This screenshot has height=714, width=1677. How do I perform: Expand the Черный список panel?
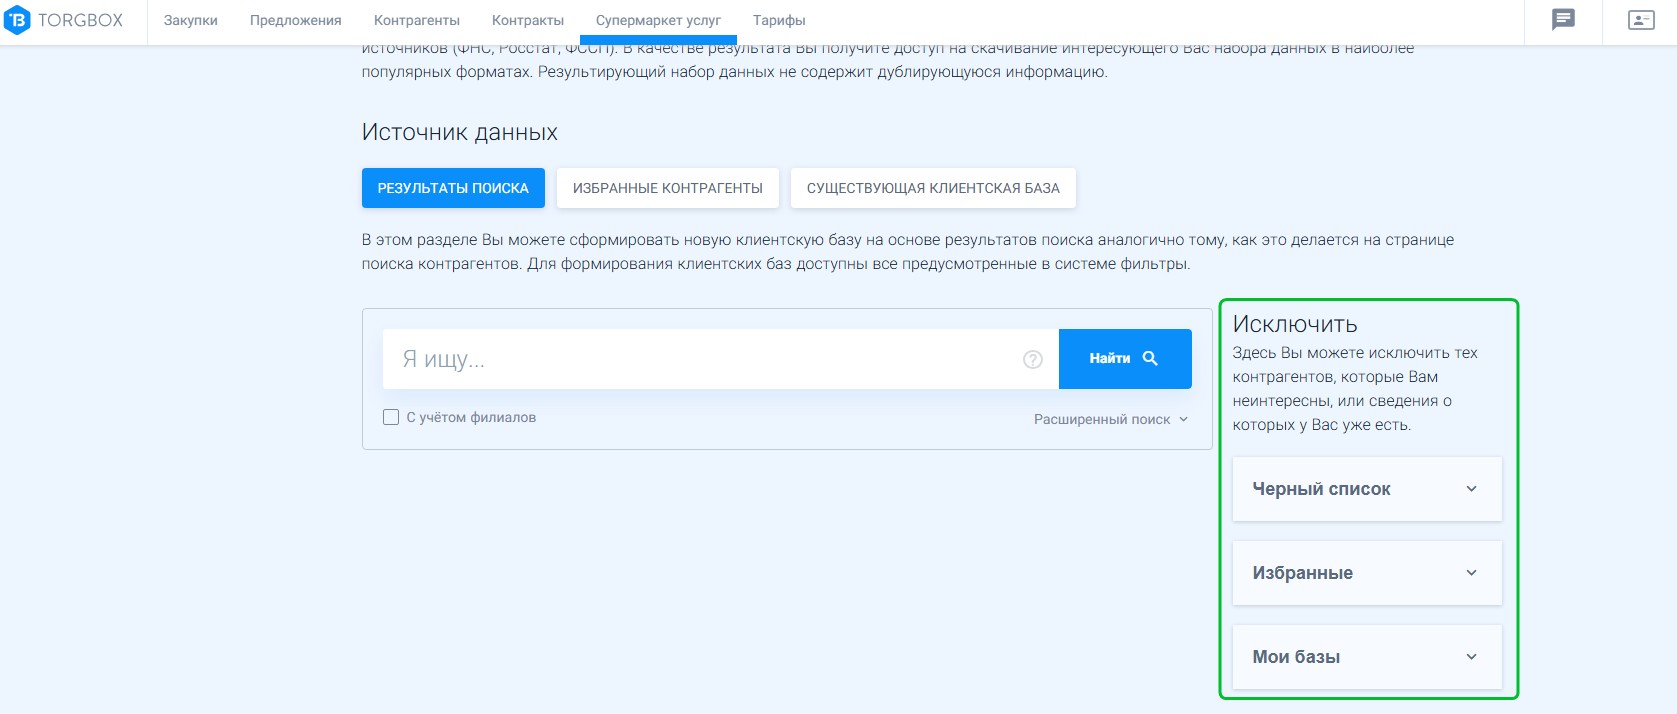click(x=1367, y=489)
